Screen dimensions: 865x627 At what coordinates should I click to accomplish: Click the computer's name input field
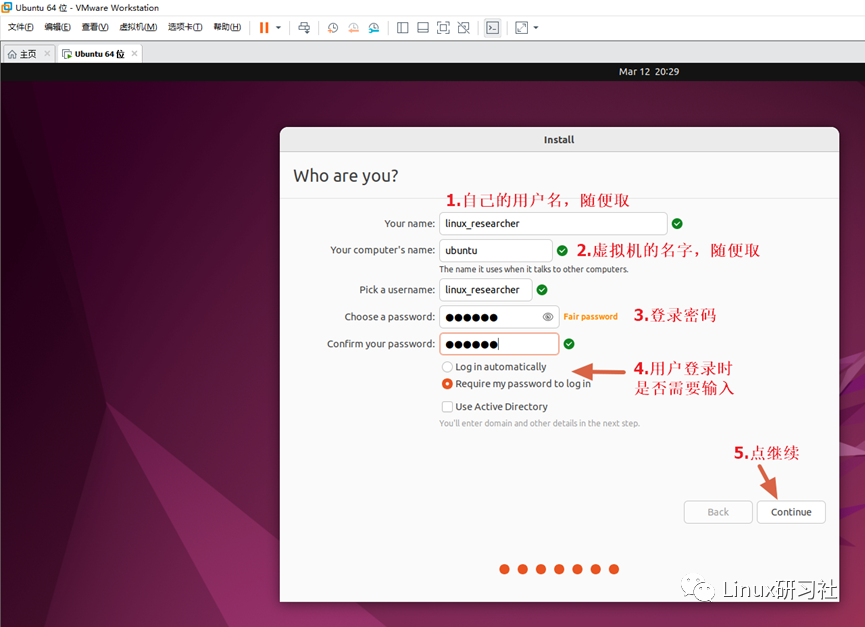tap(496, 250)
